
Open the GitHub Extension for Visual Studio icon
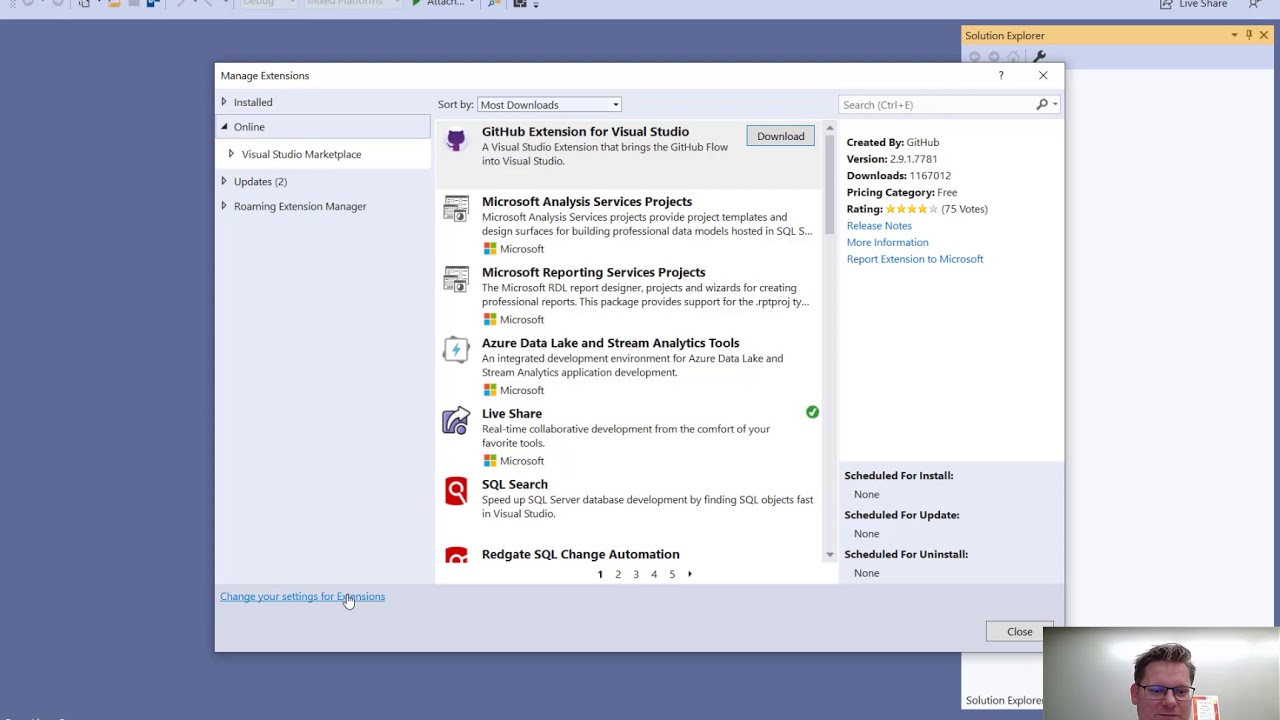(456, 140)
